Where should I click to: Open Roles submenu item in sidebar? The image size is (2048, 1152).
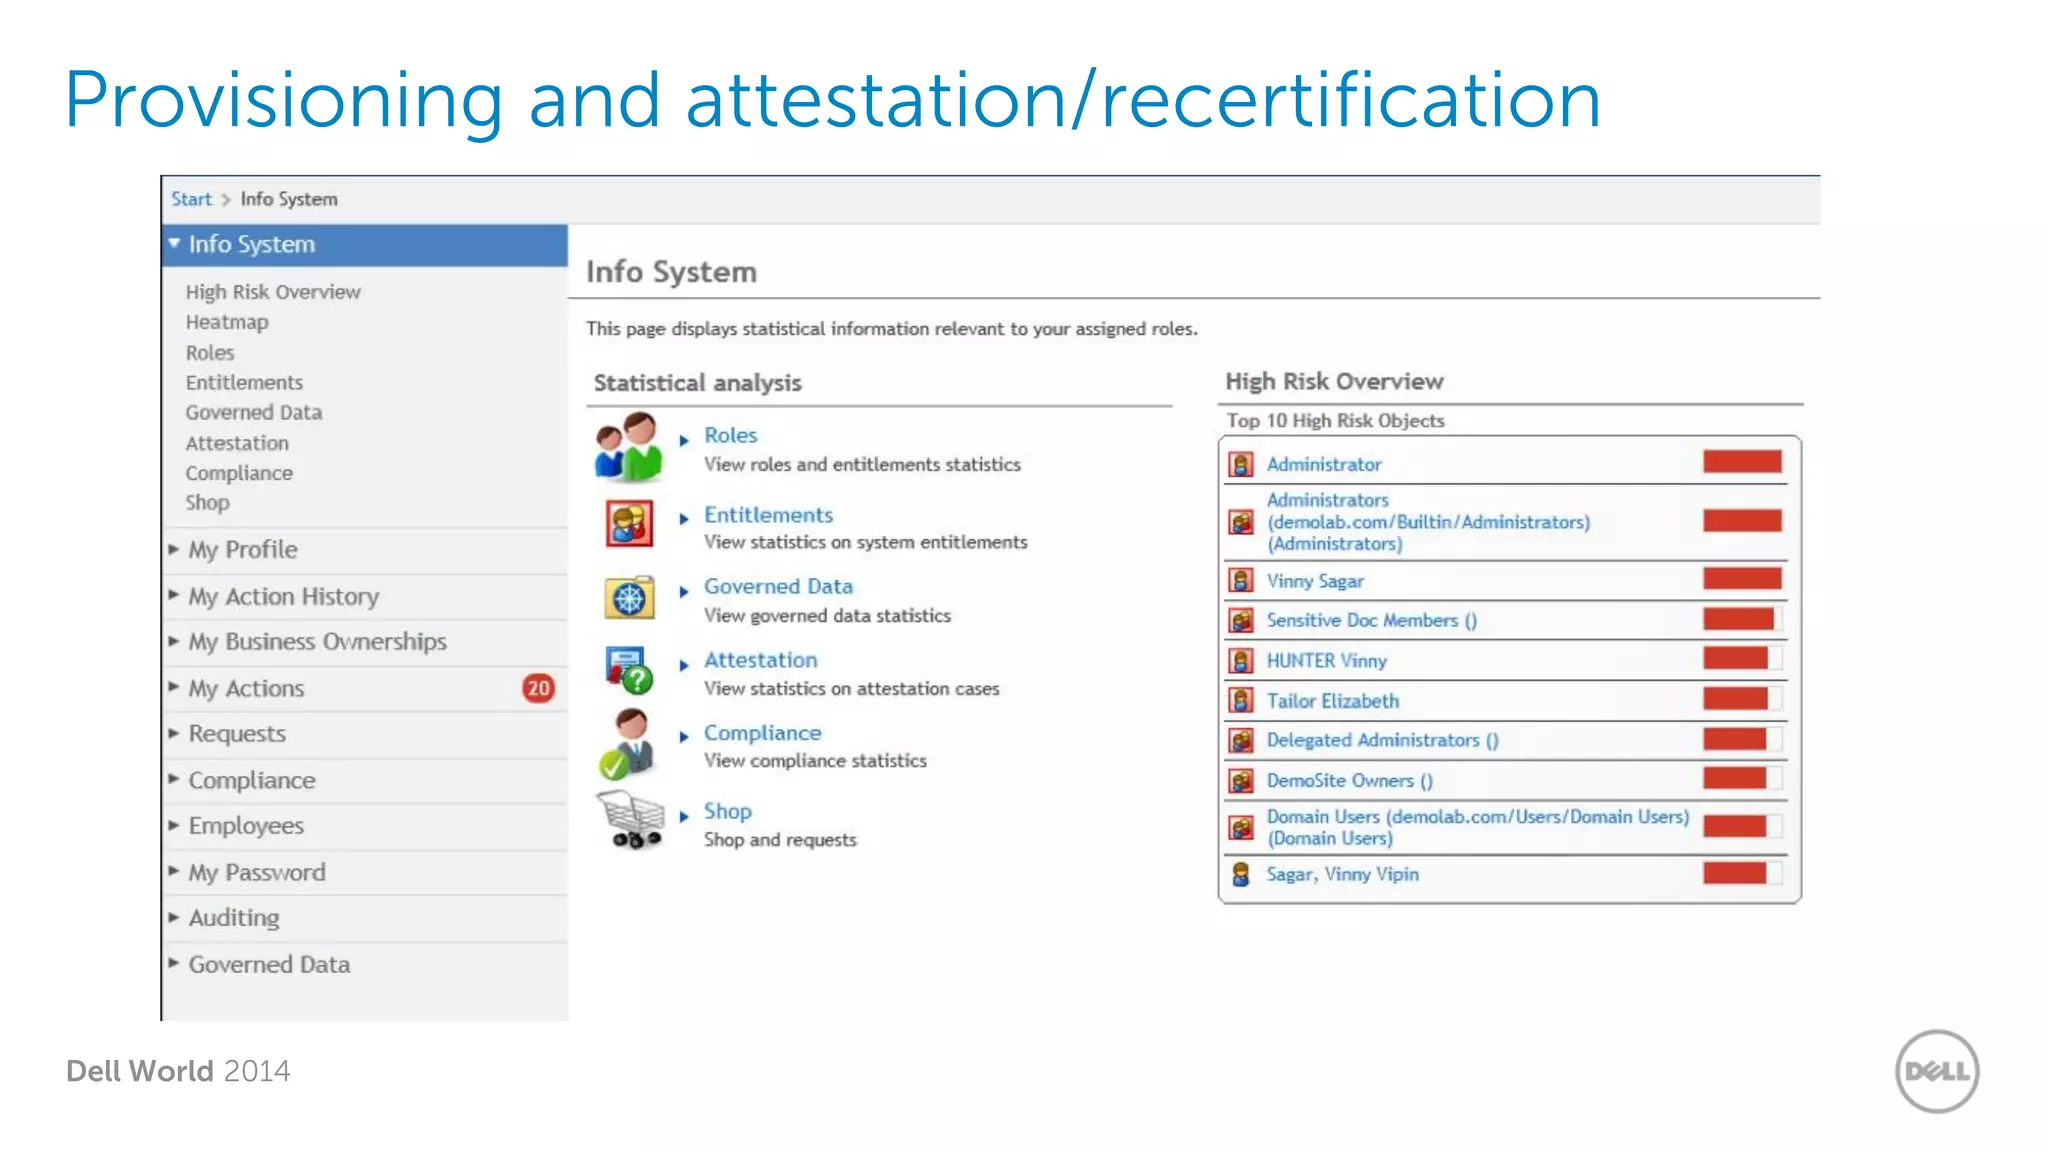click(210, 353)
